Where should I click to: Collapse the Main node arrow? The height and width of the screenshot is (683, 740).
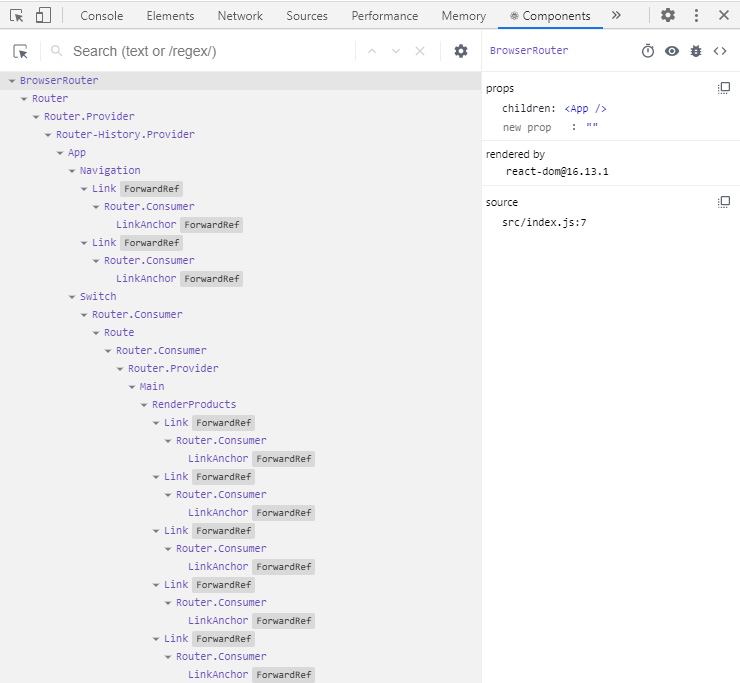pyautogui.click(x=132, y=387)
